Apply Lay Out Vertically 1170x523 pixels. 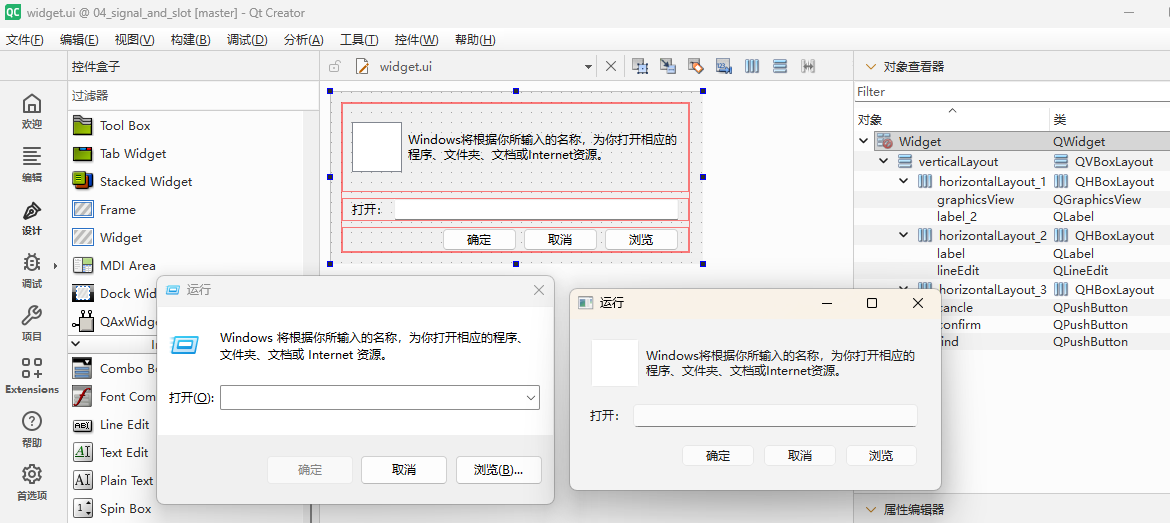coord(780,66)
